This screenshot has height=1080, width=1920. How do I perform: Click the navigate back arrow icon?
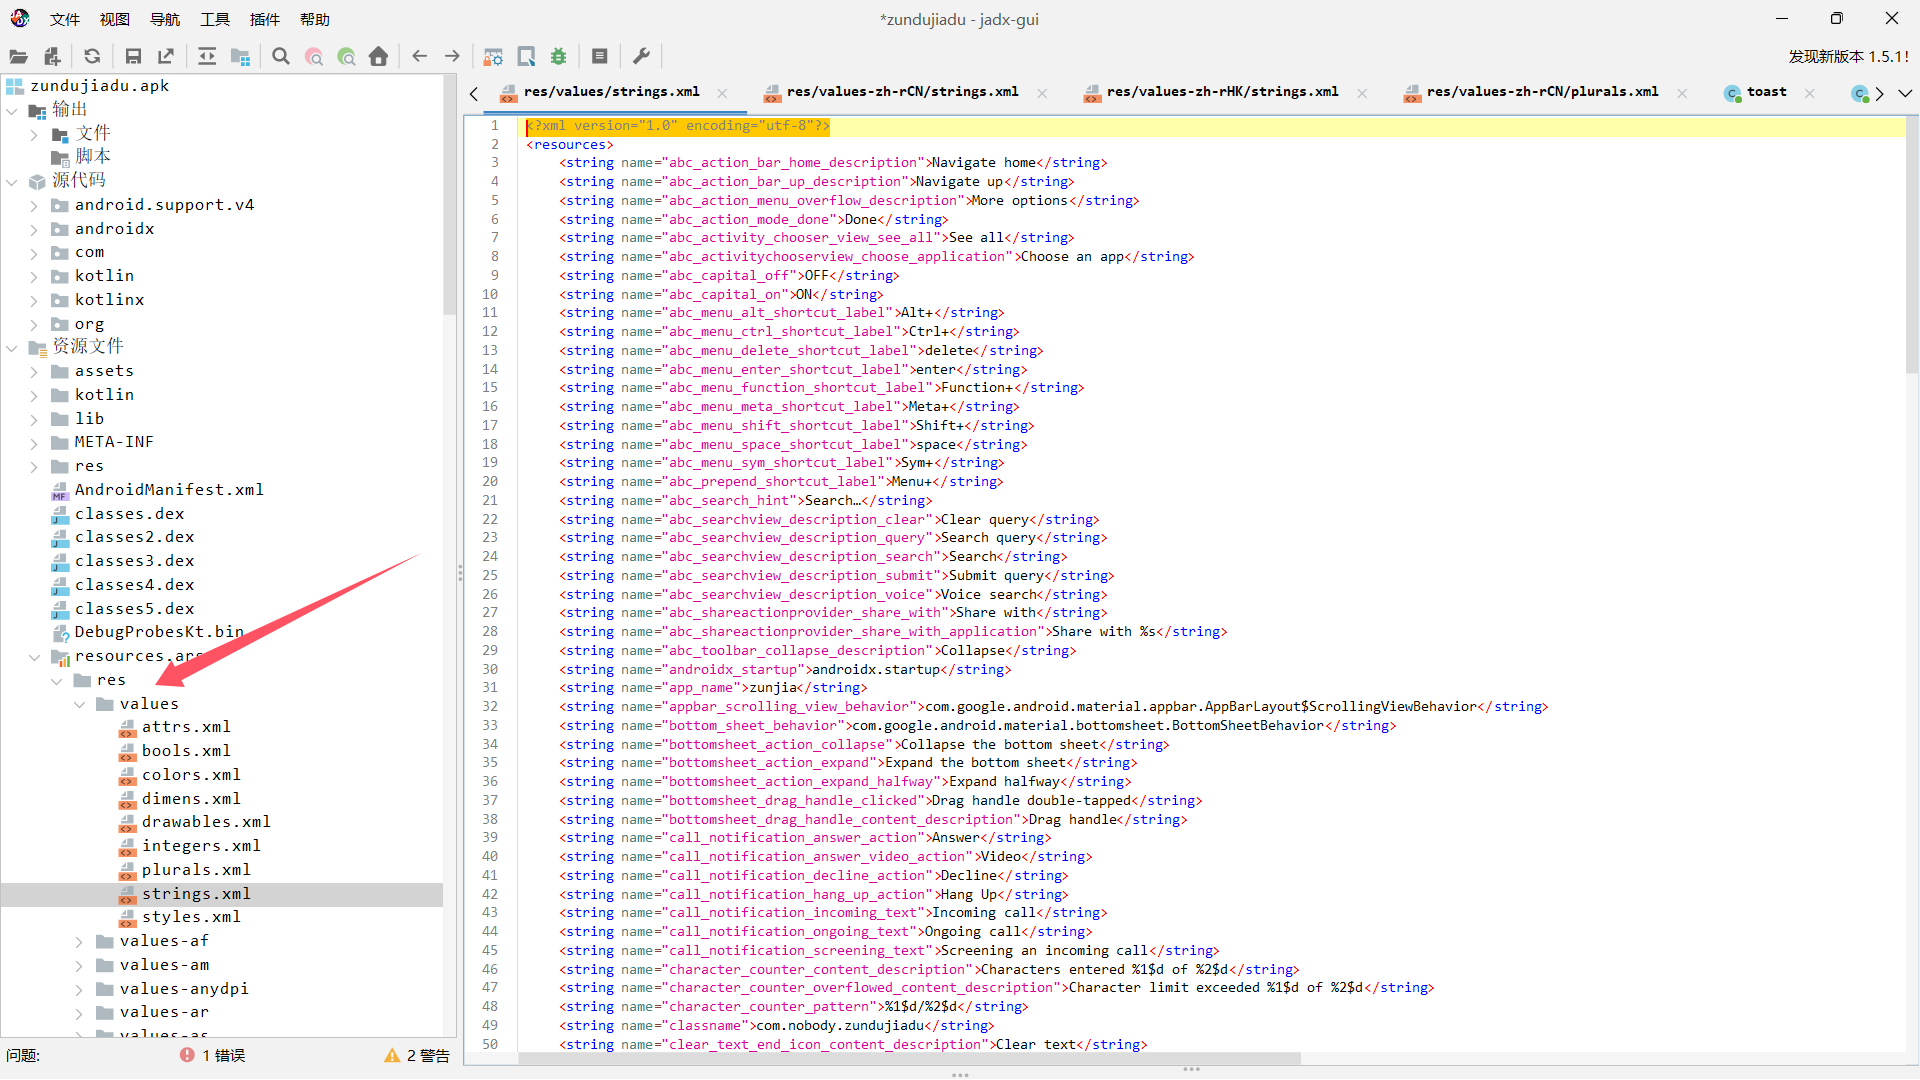point(420,57)
